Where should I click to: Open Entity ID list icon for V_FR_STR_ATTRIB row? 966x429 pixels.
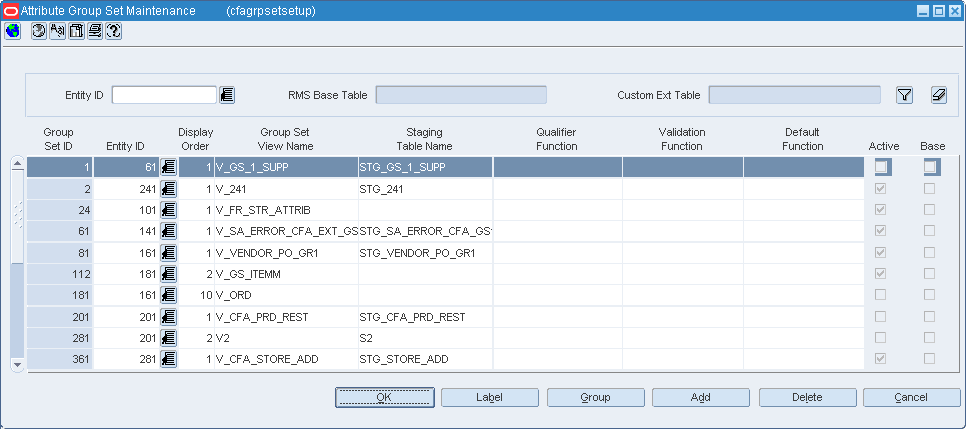pyautogui.click(x=168, y=210)
